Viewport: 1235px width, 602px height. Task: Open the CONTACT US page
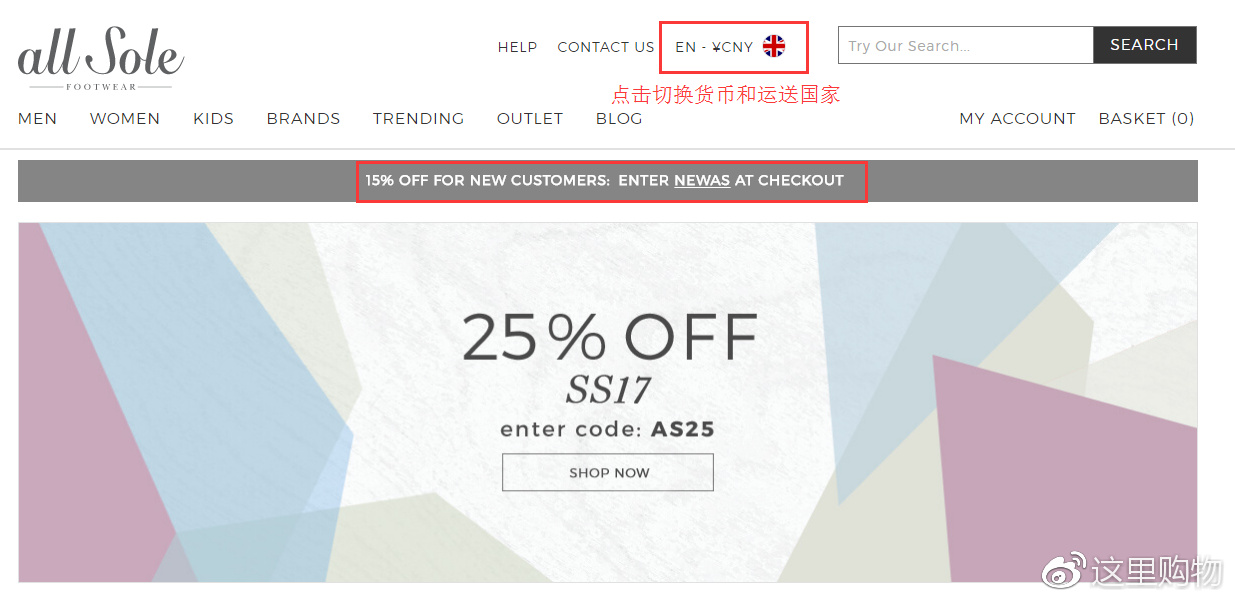pyautogui.click(x=605, y=47)
